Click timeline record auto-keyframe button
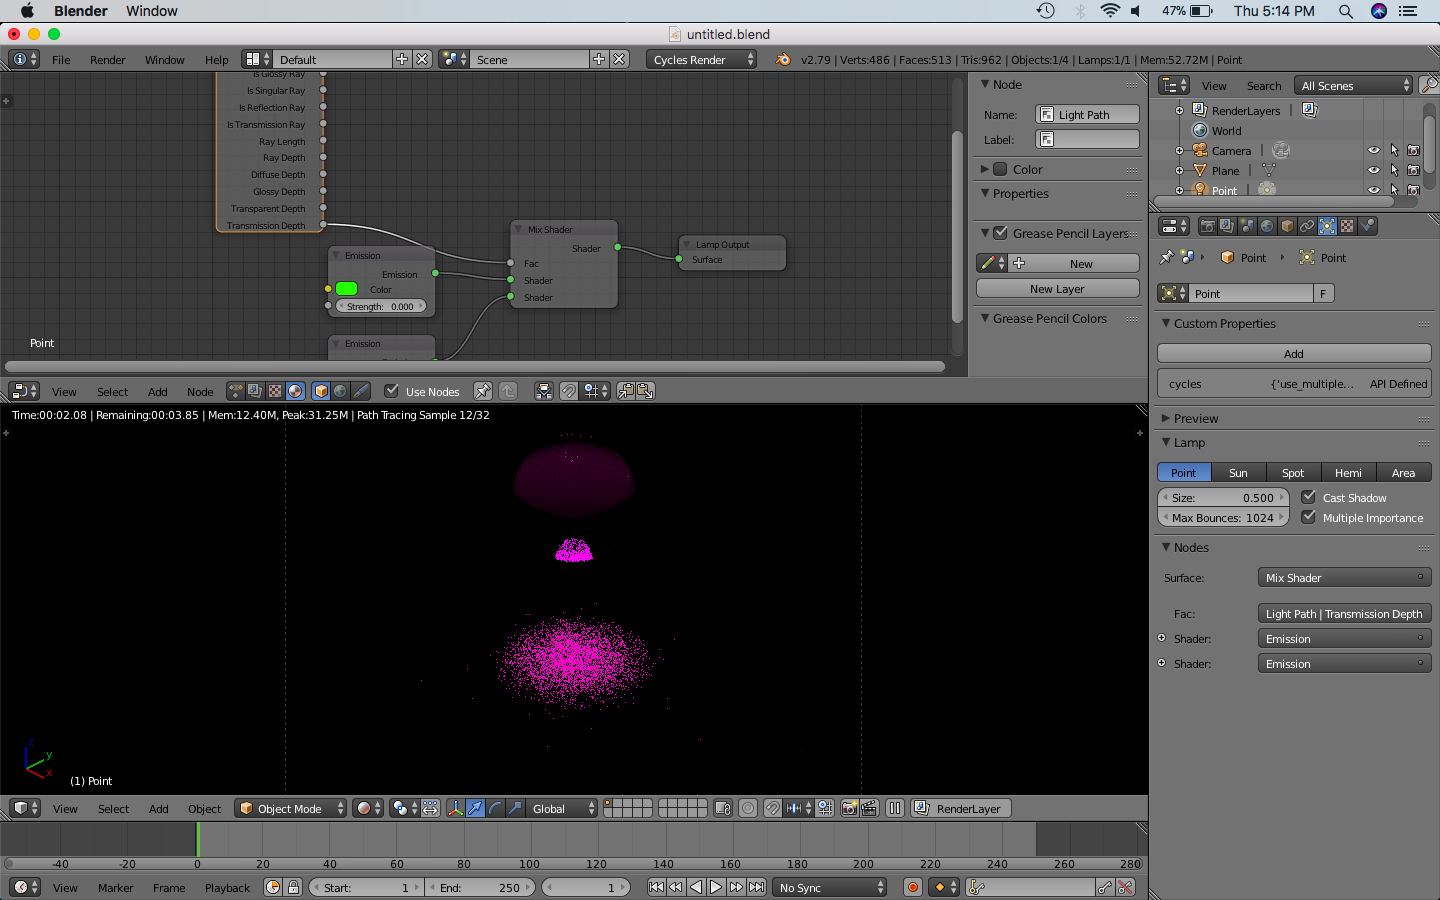The image size is (1440, 900). click(x=912, y=887)
